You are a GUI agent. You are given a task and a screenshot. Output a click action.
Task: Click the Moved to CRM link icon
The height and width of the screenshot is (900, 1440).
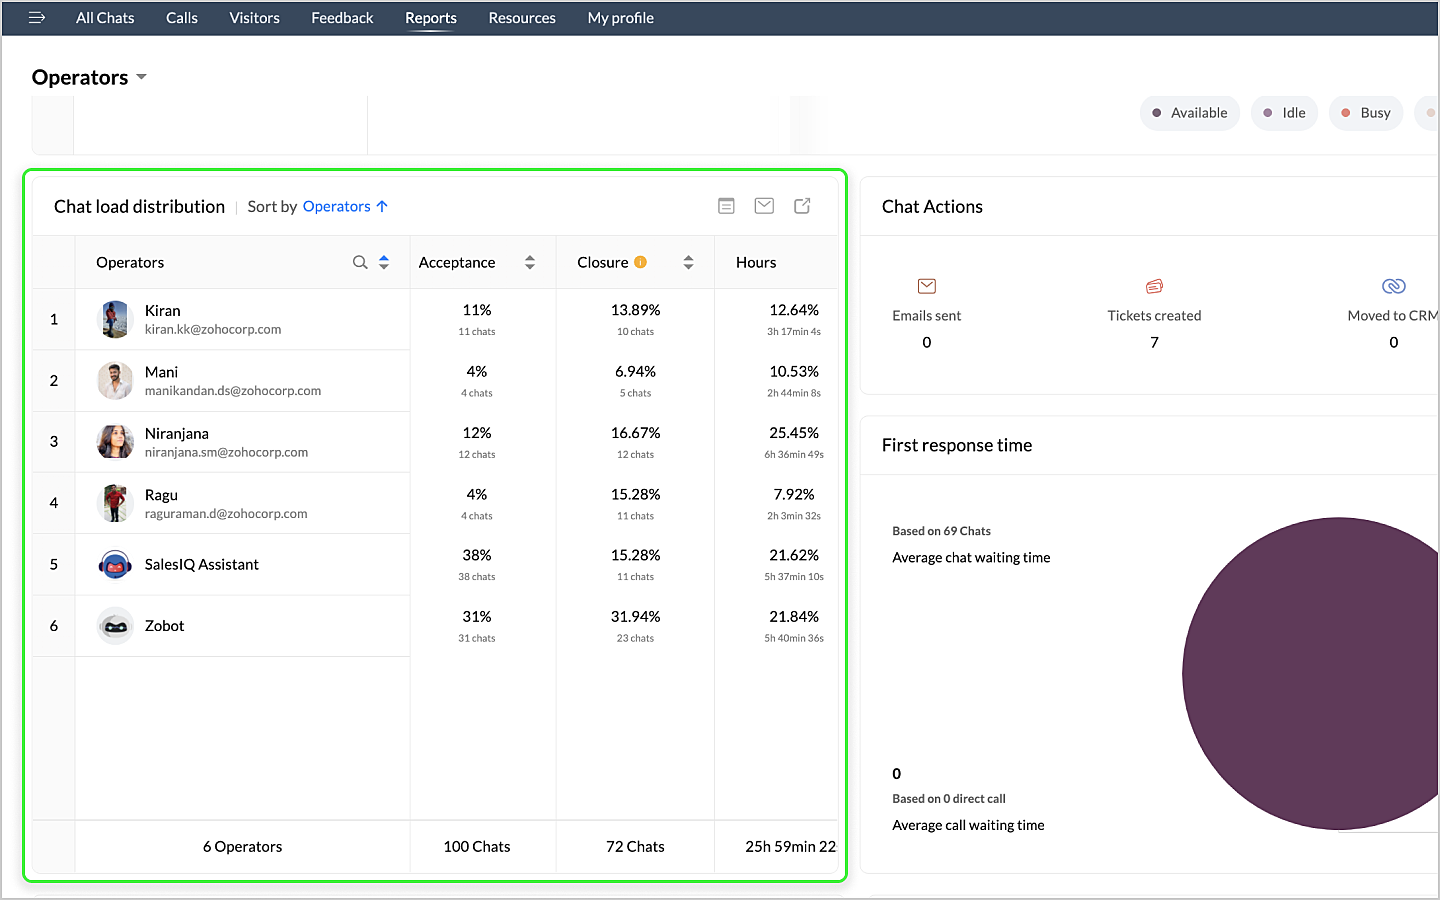click(x=1393, y=287)
